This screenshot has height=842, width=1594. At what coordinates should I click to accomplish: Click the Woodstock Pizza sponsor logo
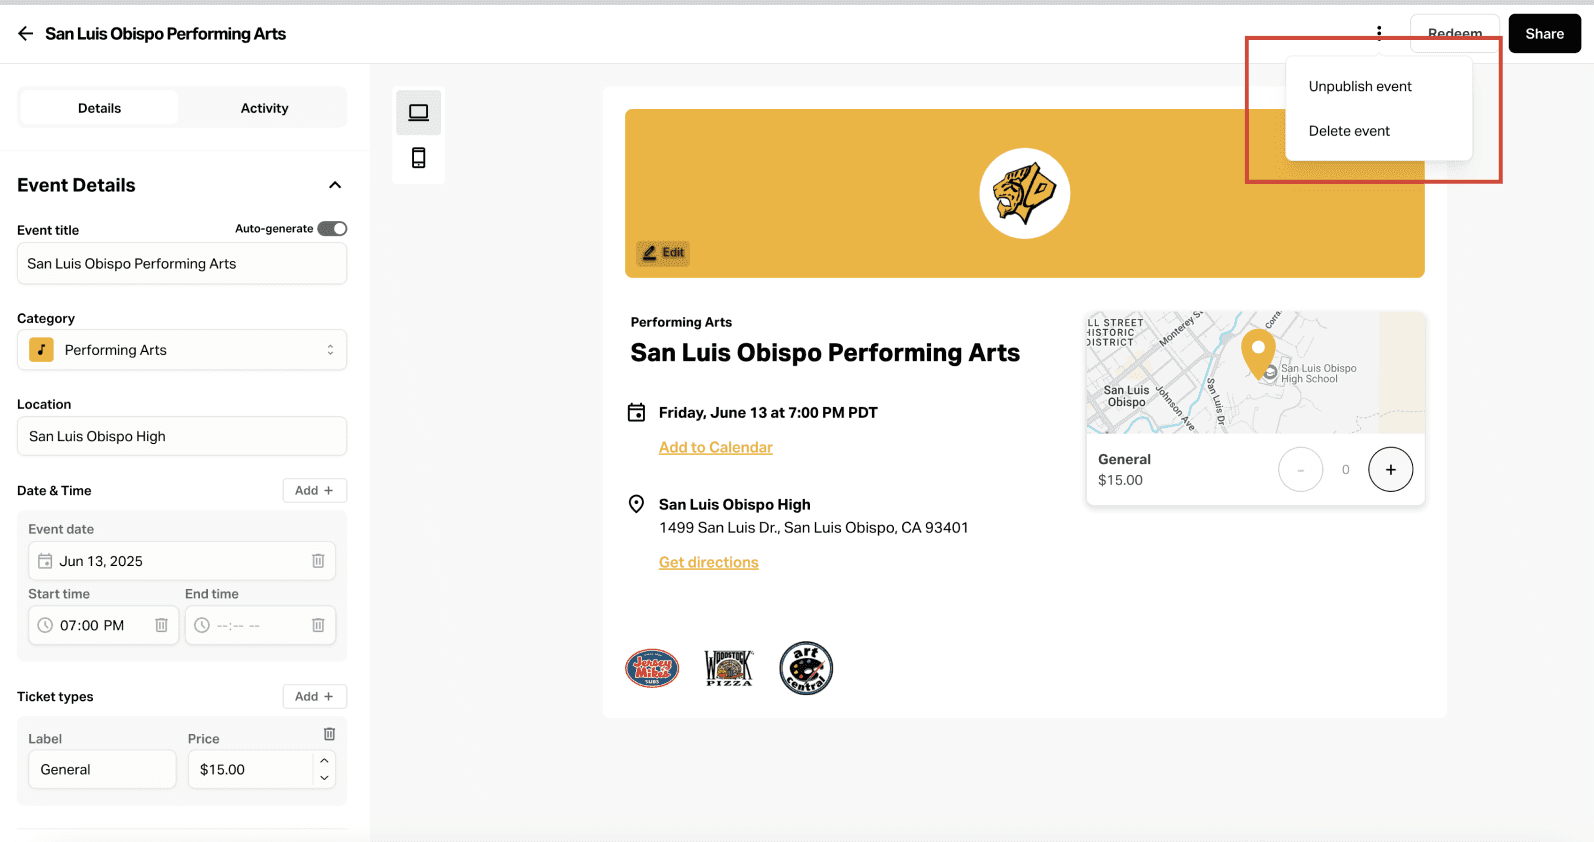tap(729, 668)
